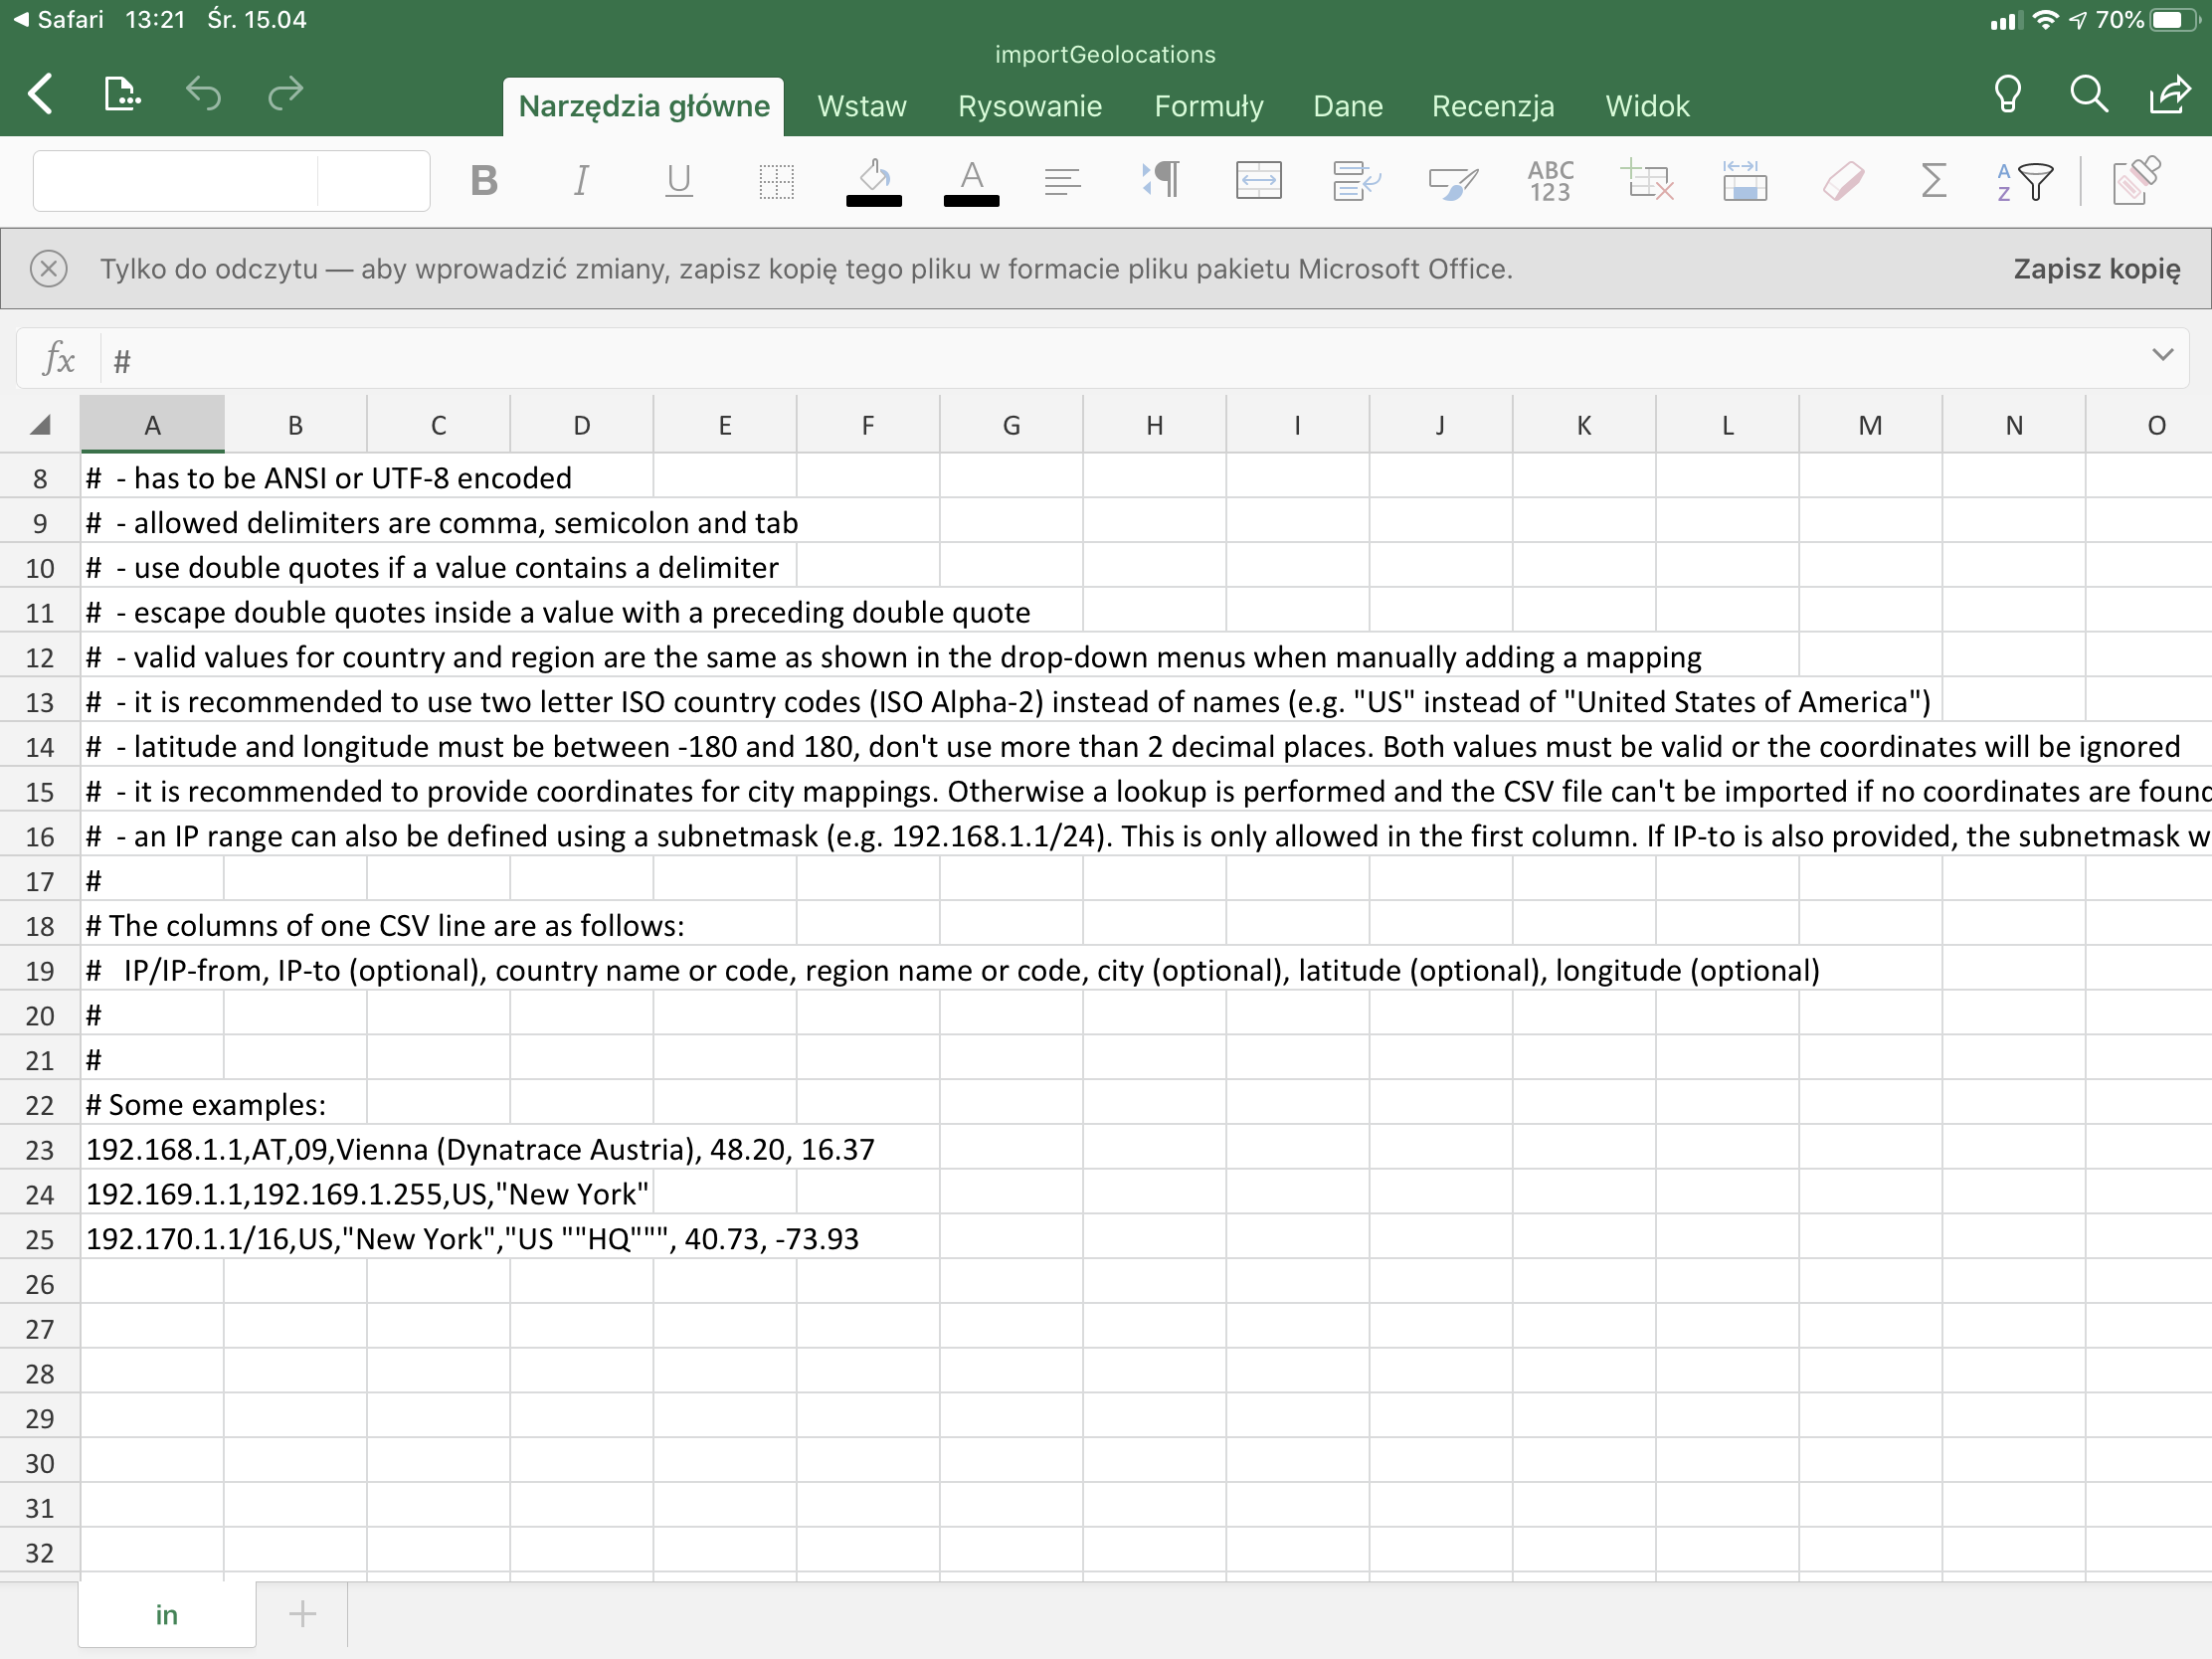
Task: Click the AutoSum sigma icon
Action: coord(1934,181)
